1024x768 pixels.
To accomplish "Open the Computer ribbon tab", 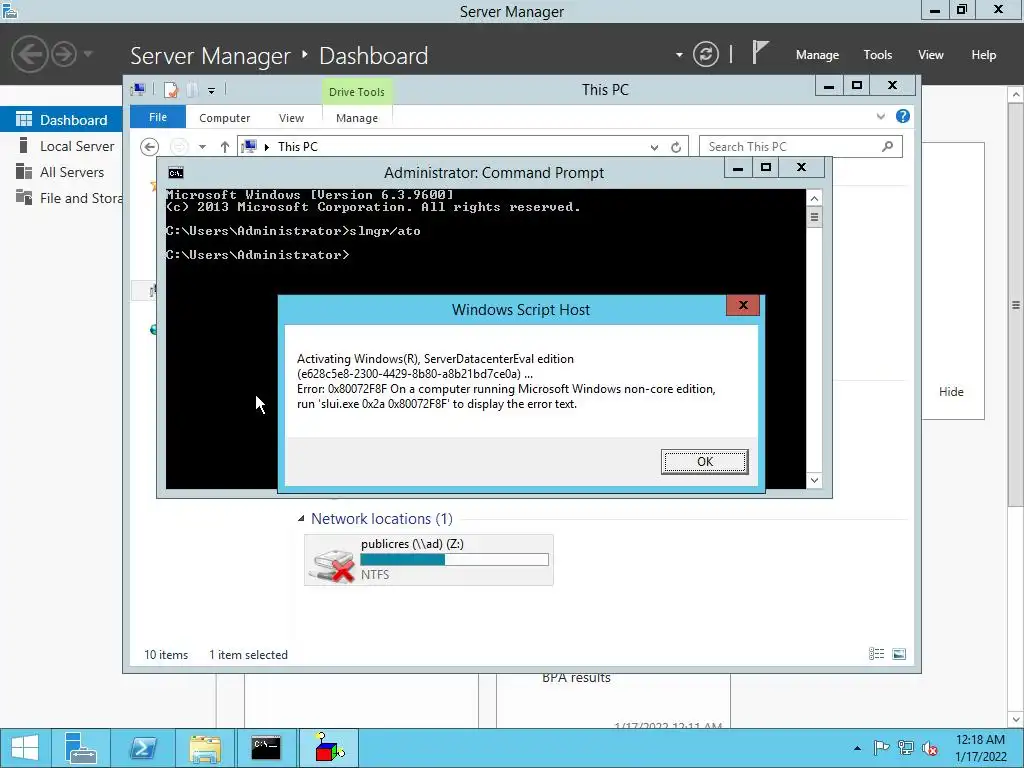I will 224,118.
